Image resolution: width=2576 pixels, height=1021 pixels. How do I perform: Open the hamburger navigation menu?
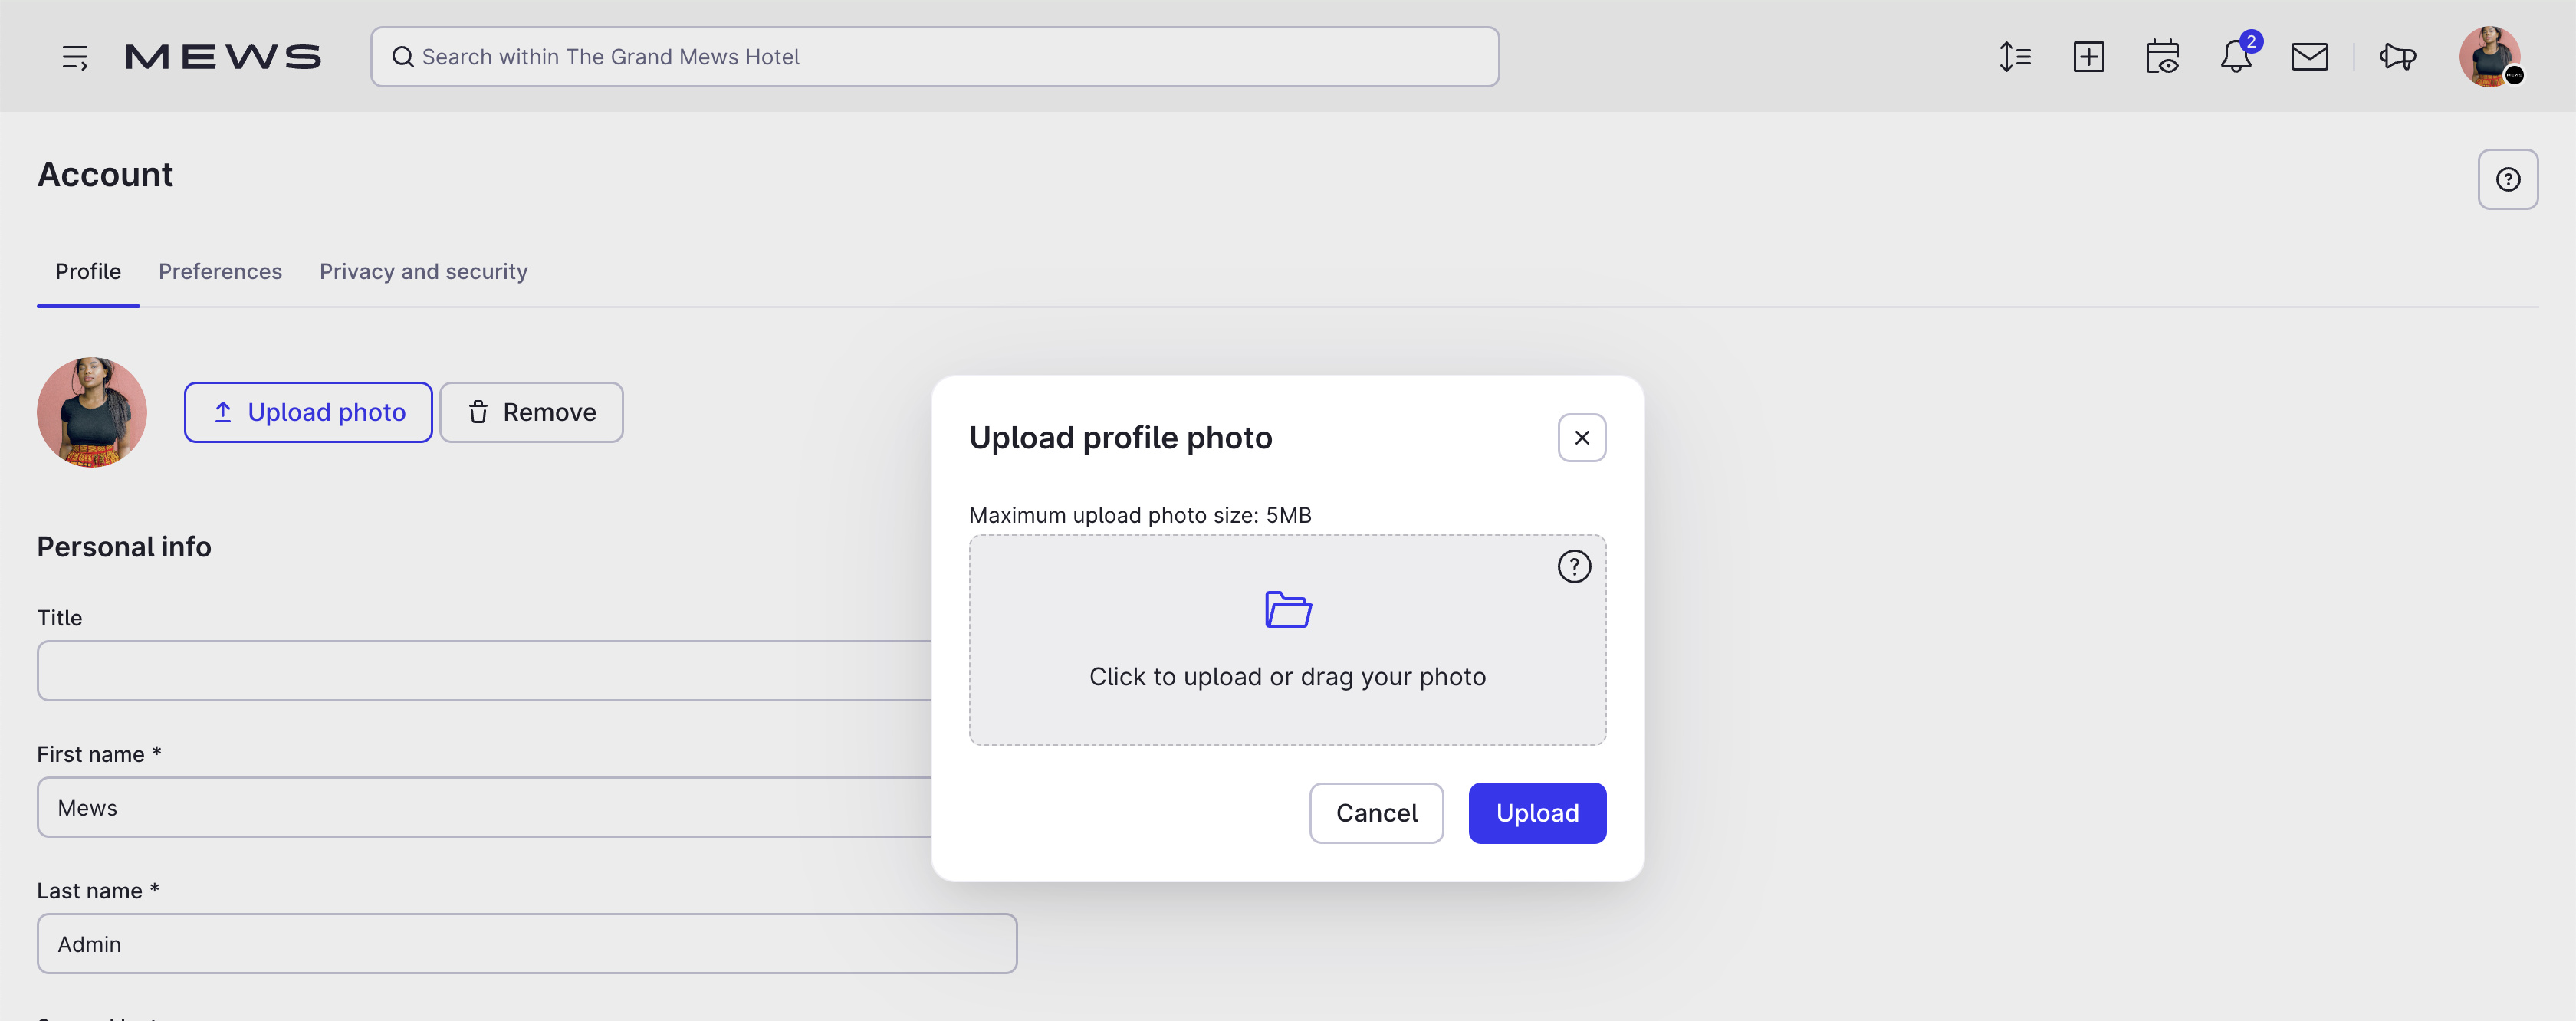click(74, 57)
